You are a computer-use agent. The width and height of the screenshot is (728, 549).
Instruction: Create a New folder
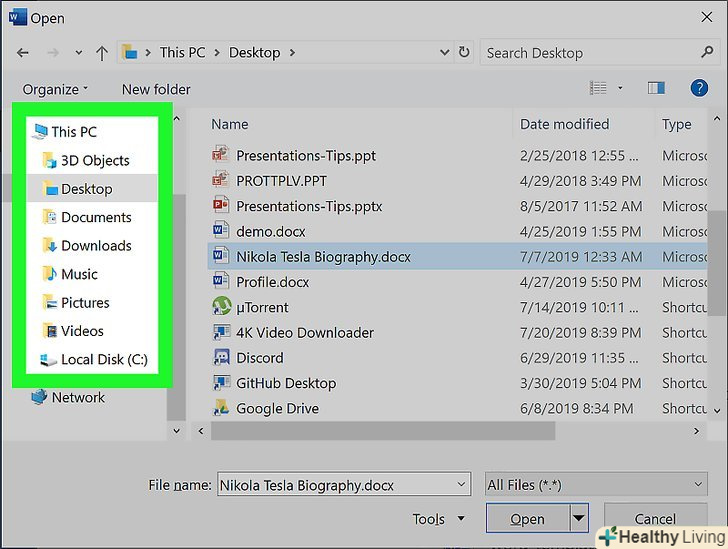pos(156,89)
